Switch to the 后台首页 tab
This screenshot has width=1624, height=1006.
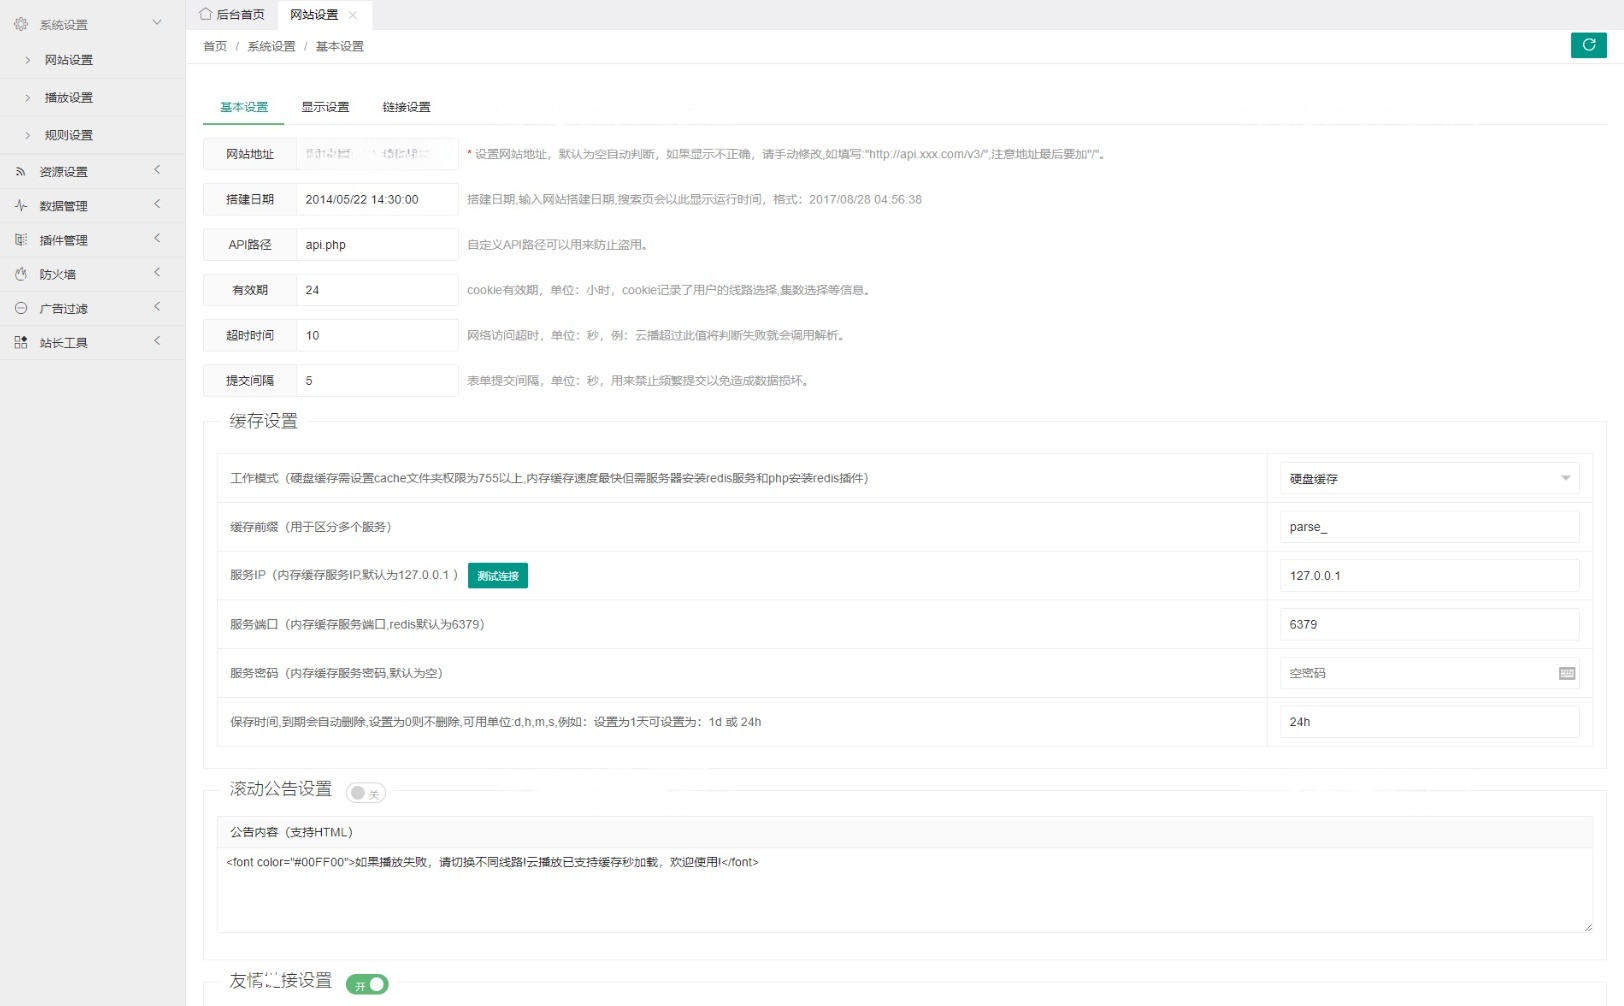(x=232, y=15)
